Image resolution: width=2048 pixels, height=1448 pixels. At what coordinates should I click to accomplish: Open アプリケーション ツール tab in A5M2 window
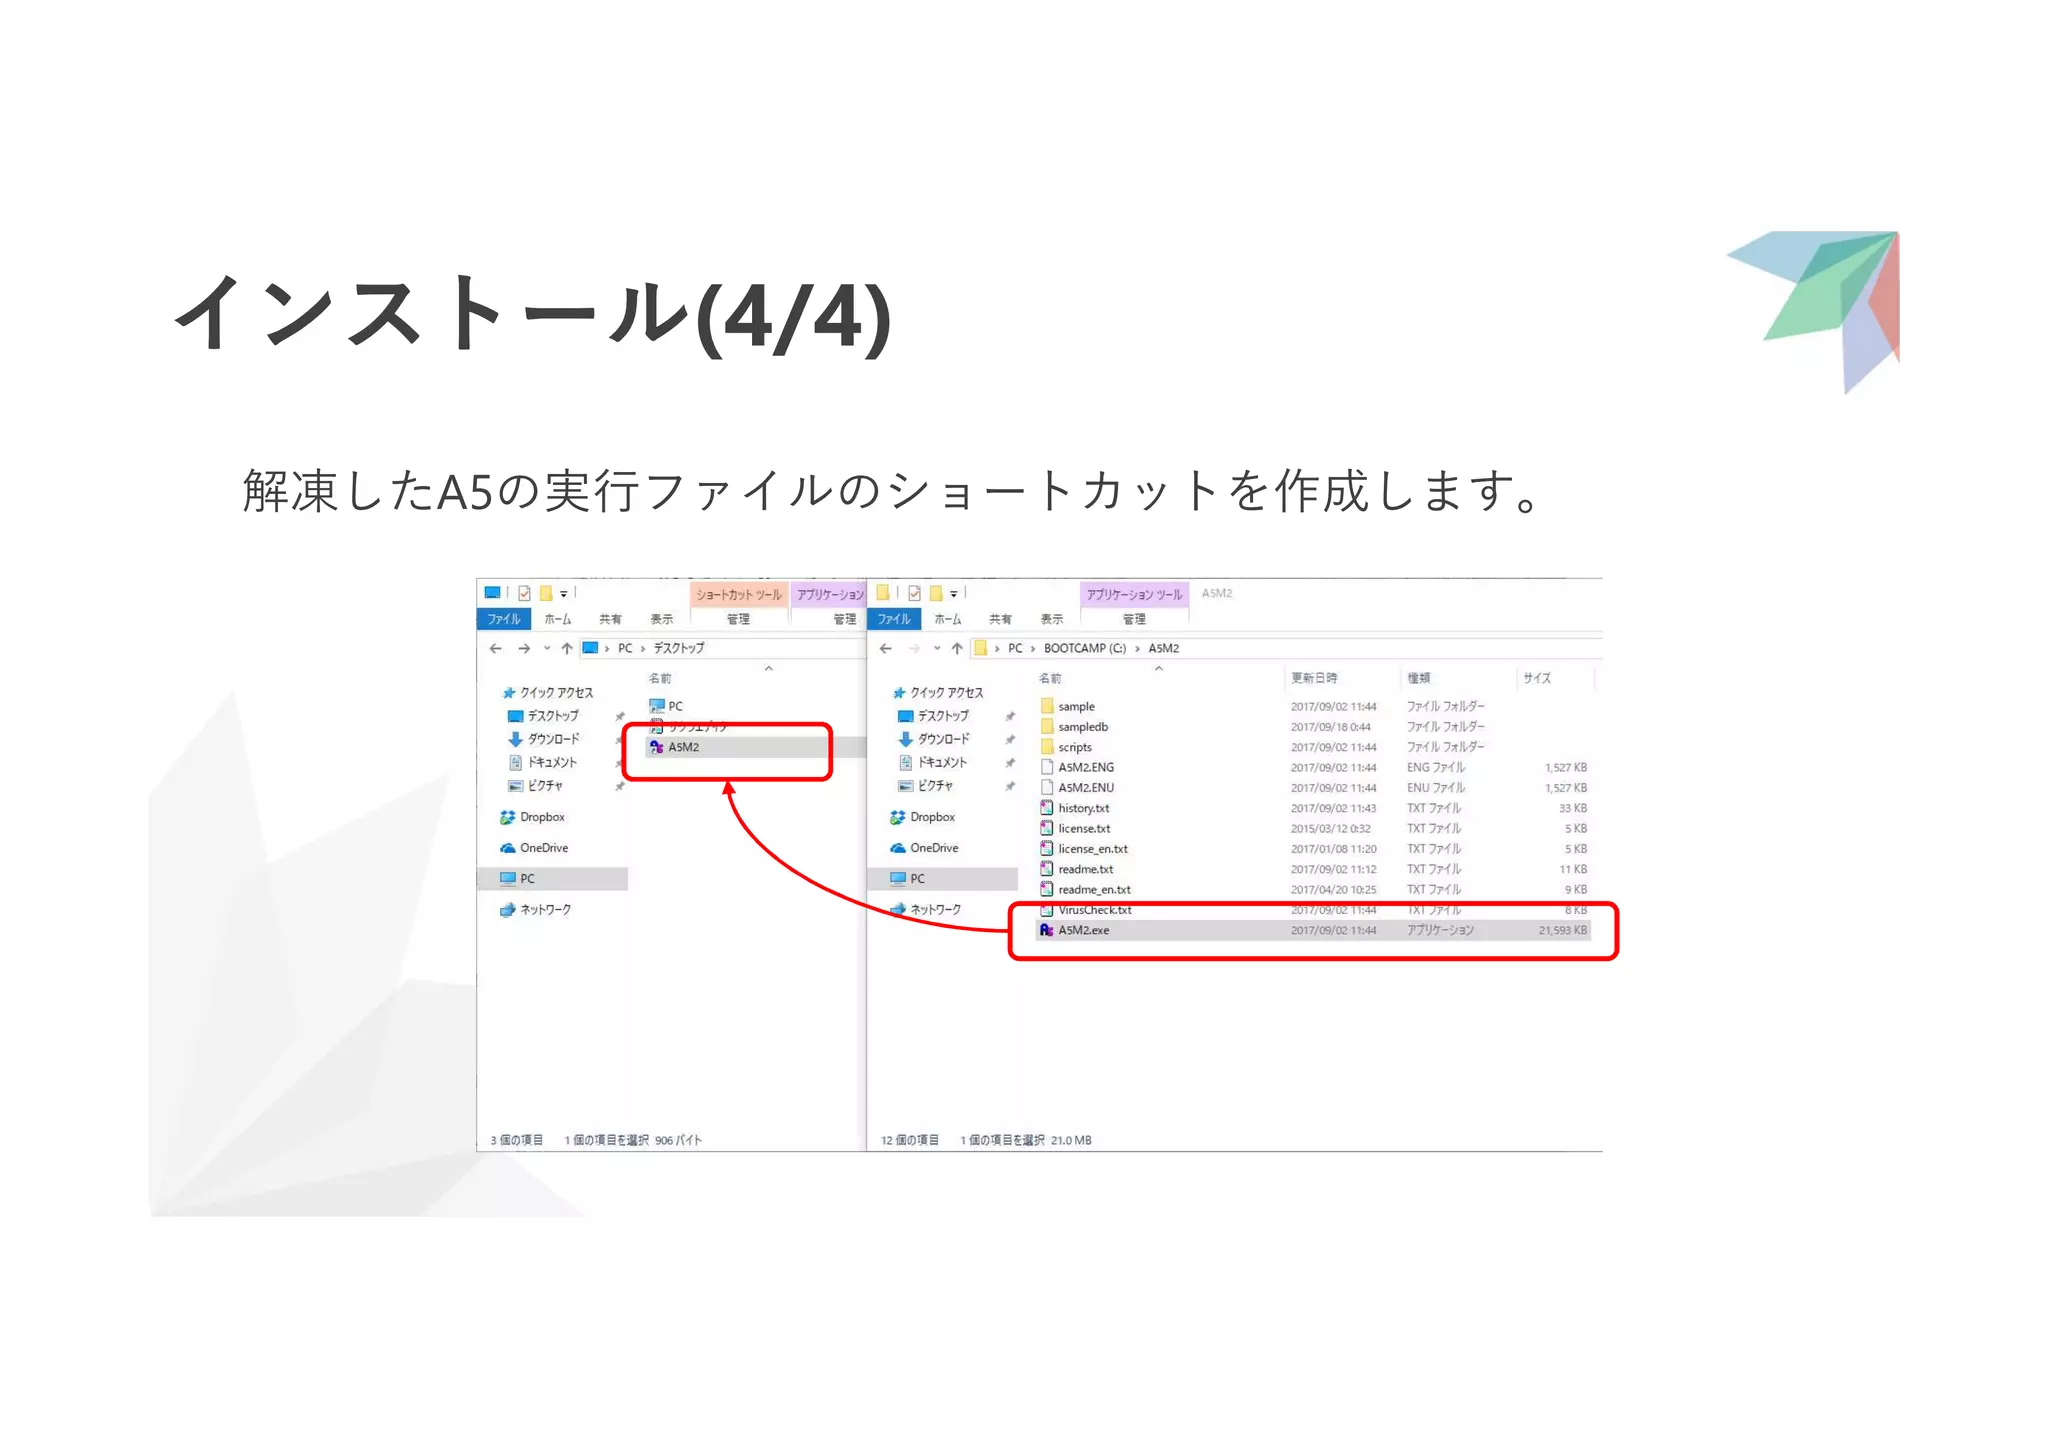click(x=1134, y=594)
